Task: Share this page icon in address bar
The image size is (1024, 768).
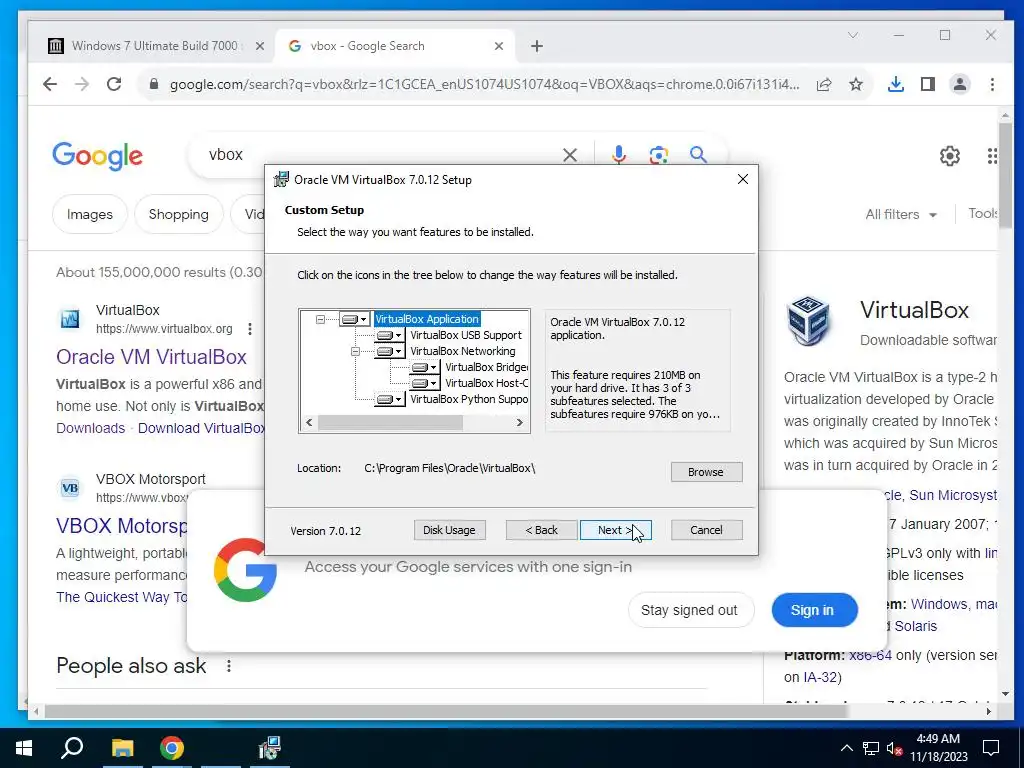Action: [x=824, y=84]
